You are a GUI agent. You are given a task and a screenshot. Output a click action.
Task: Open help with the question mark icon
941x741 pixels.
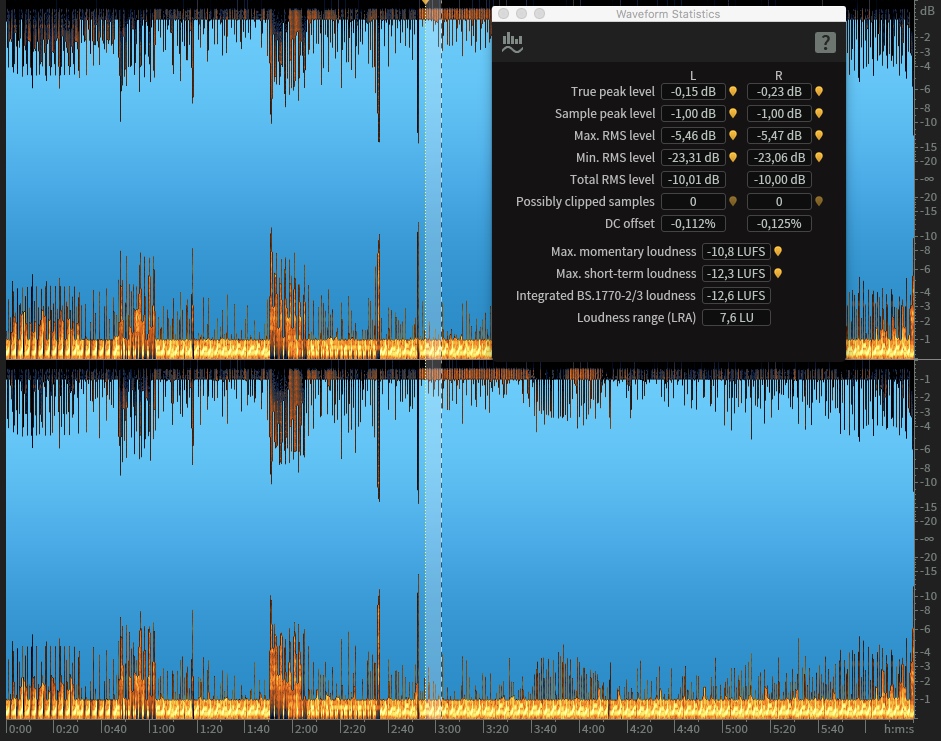(x=825, y=43)
